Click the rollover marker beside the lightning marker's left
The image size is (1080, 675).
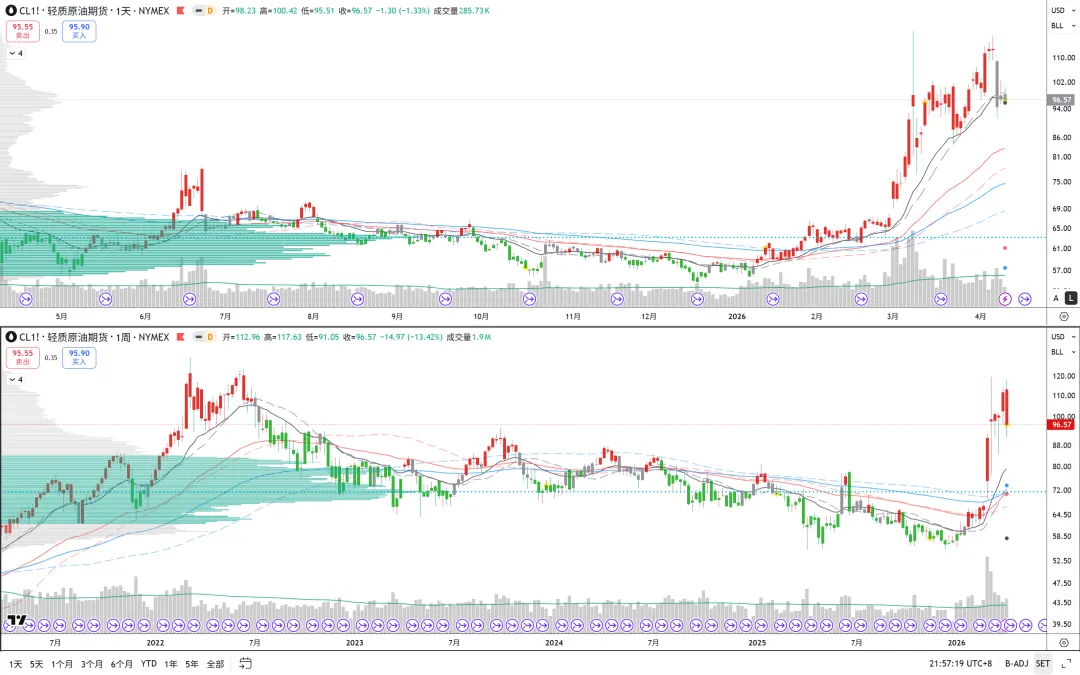tap(941, 299)
